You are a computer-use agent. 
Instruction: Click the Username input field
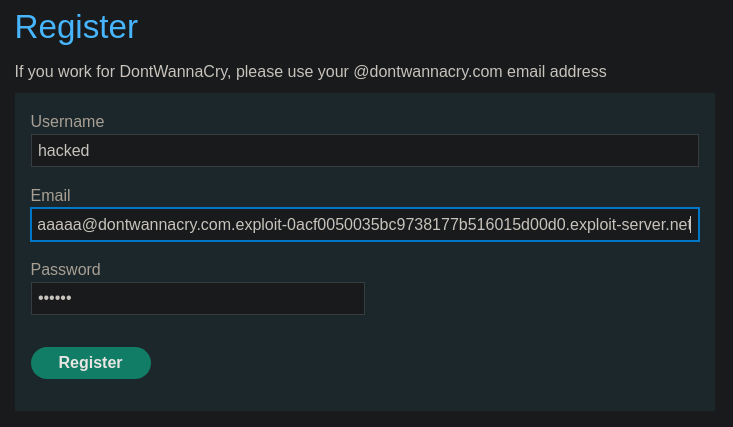click(364, 151)
